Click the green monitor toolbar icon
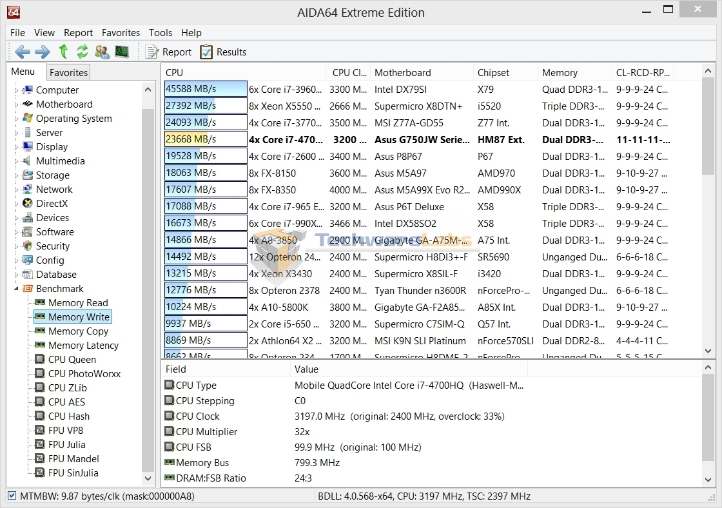The image size is (722, 508). click(x=122, y=52)
